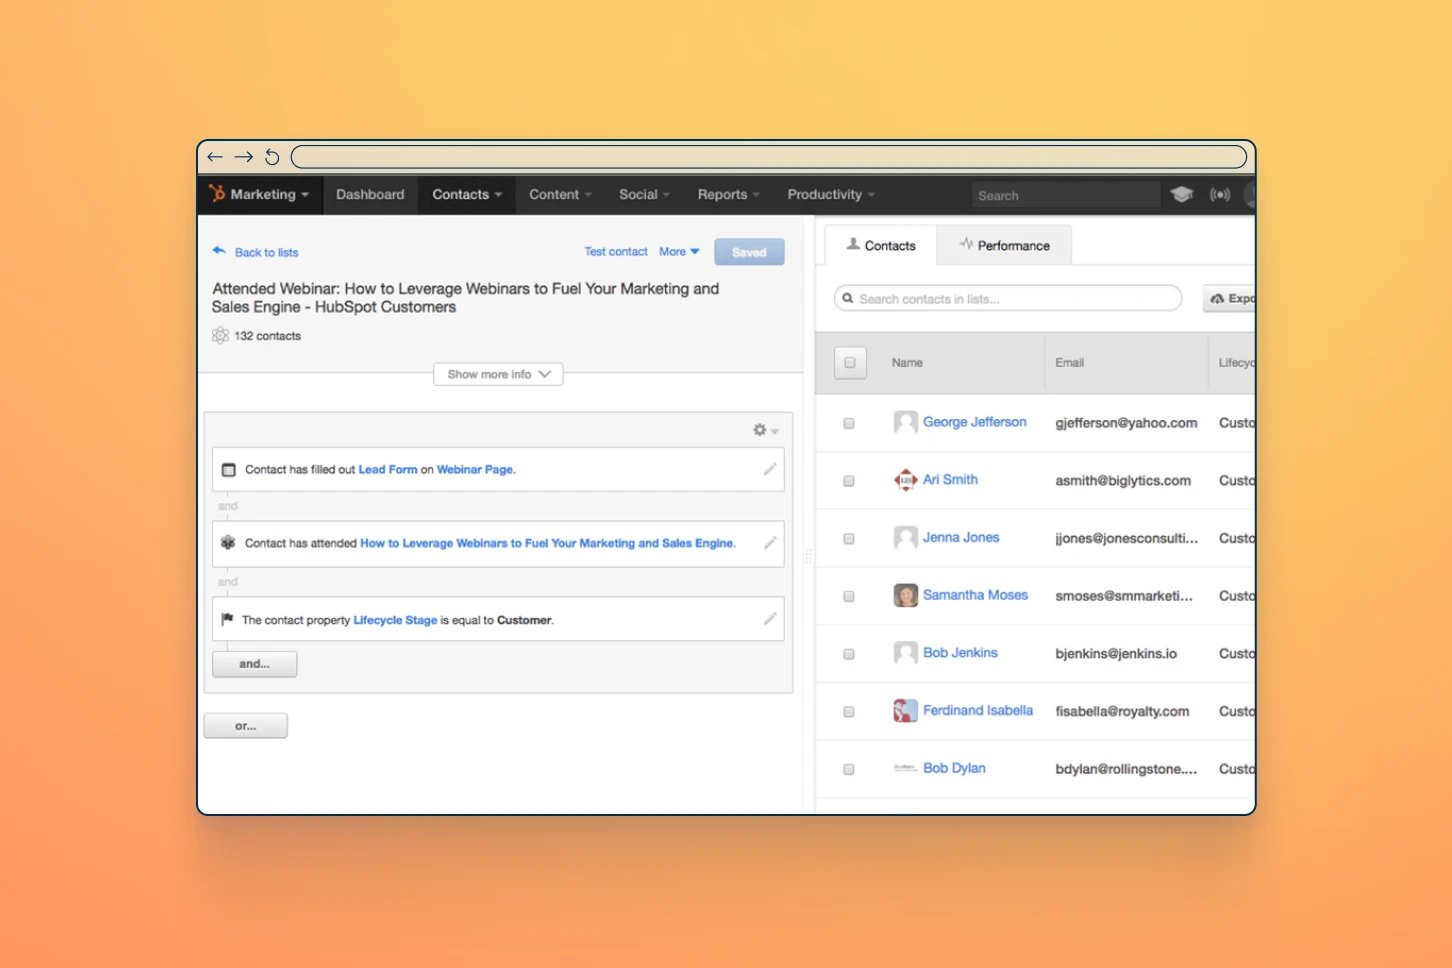Click the flag icon in Lifecycle Stage rule

[227, 620]
